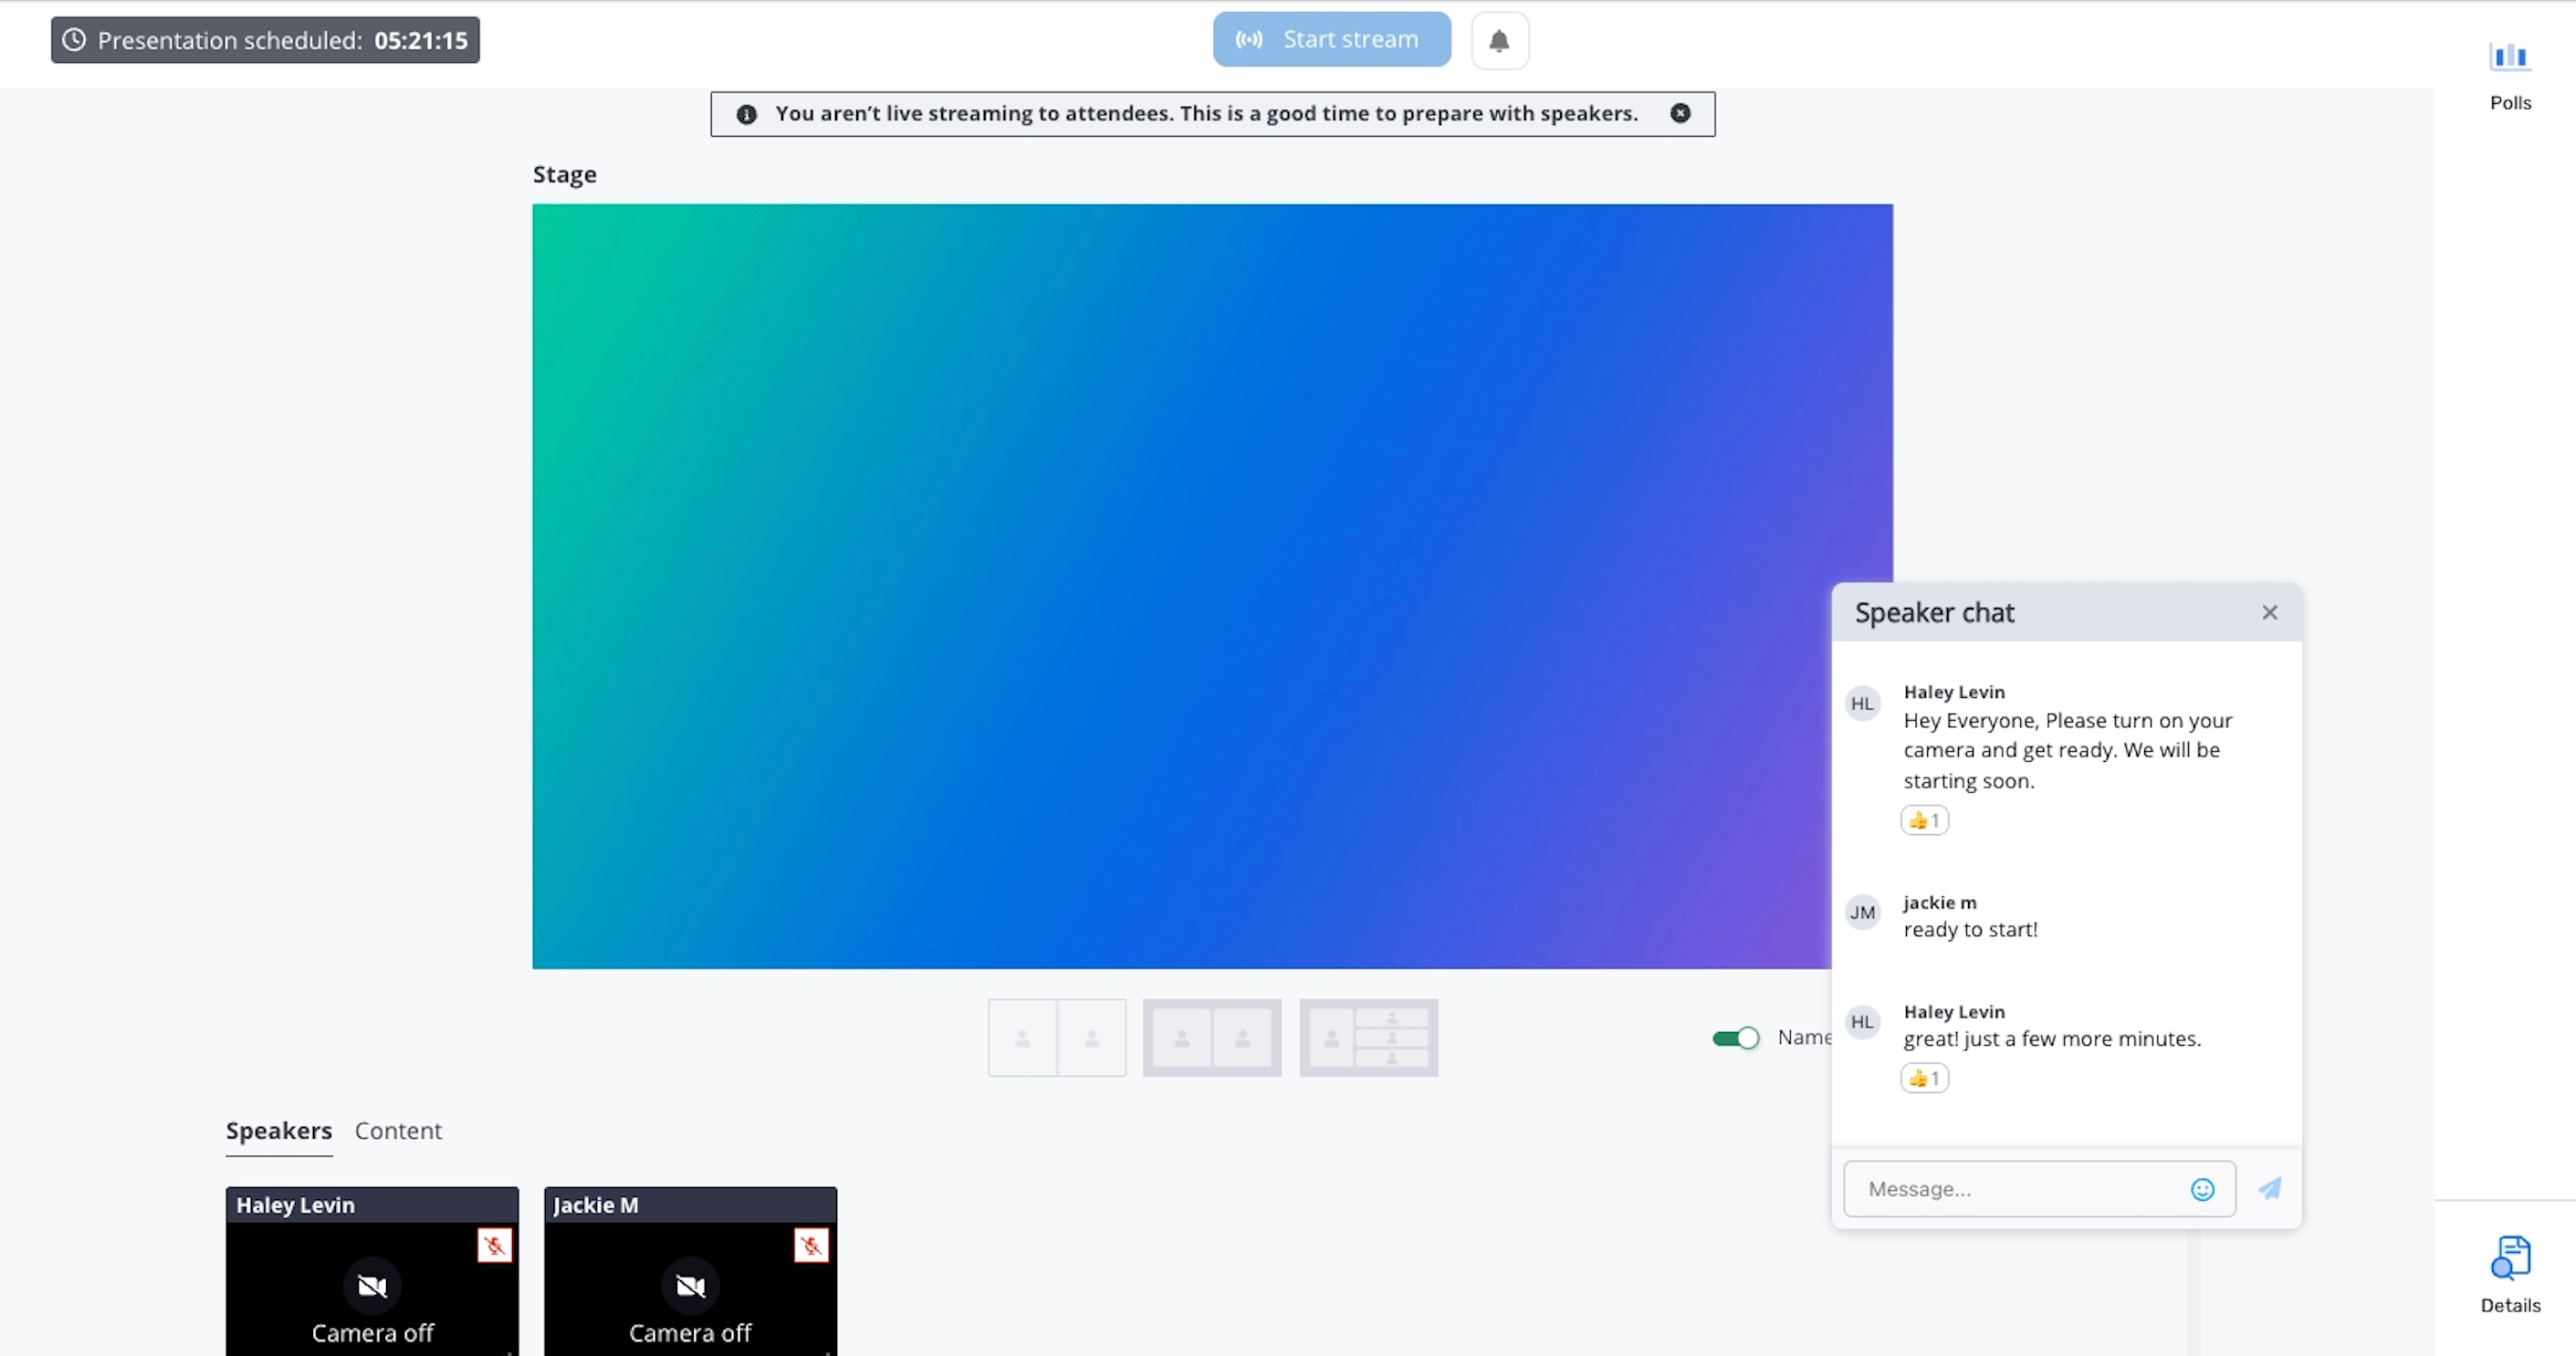
Task: Close the Speaker chat panel
Action: (x=2269, y=612)
